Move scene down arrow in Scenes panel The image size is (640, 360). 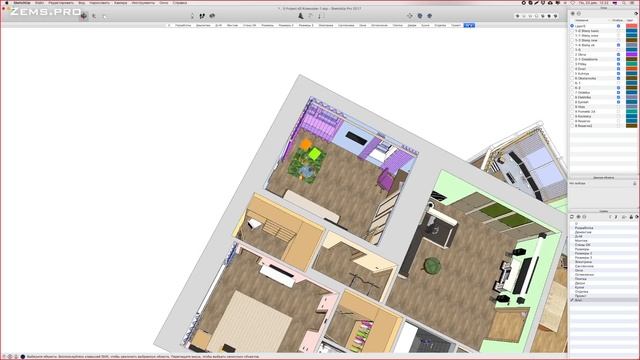point(616,217)
